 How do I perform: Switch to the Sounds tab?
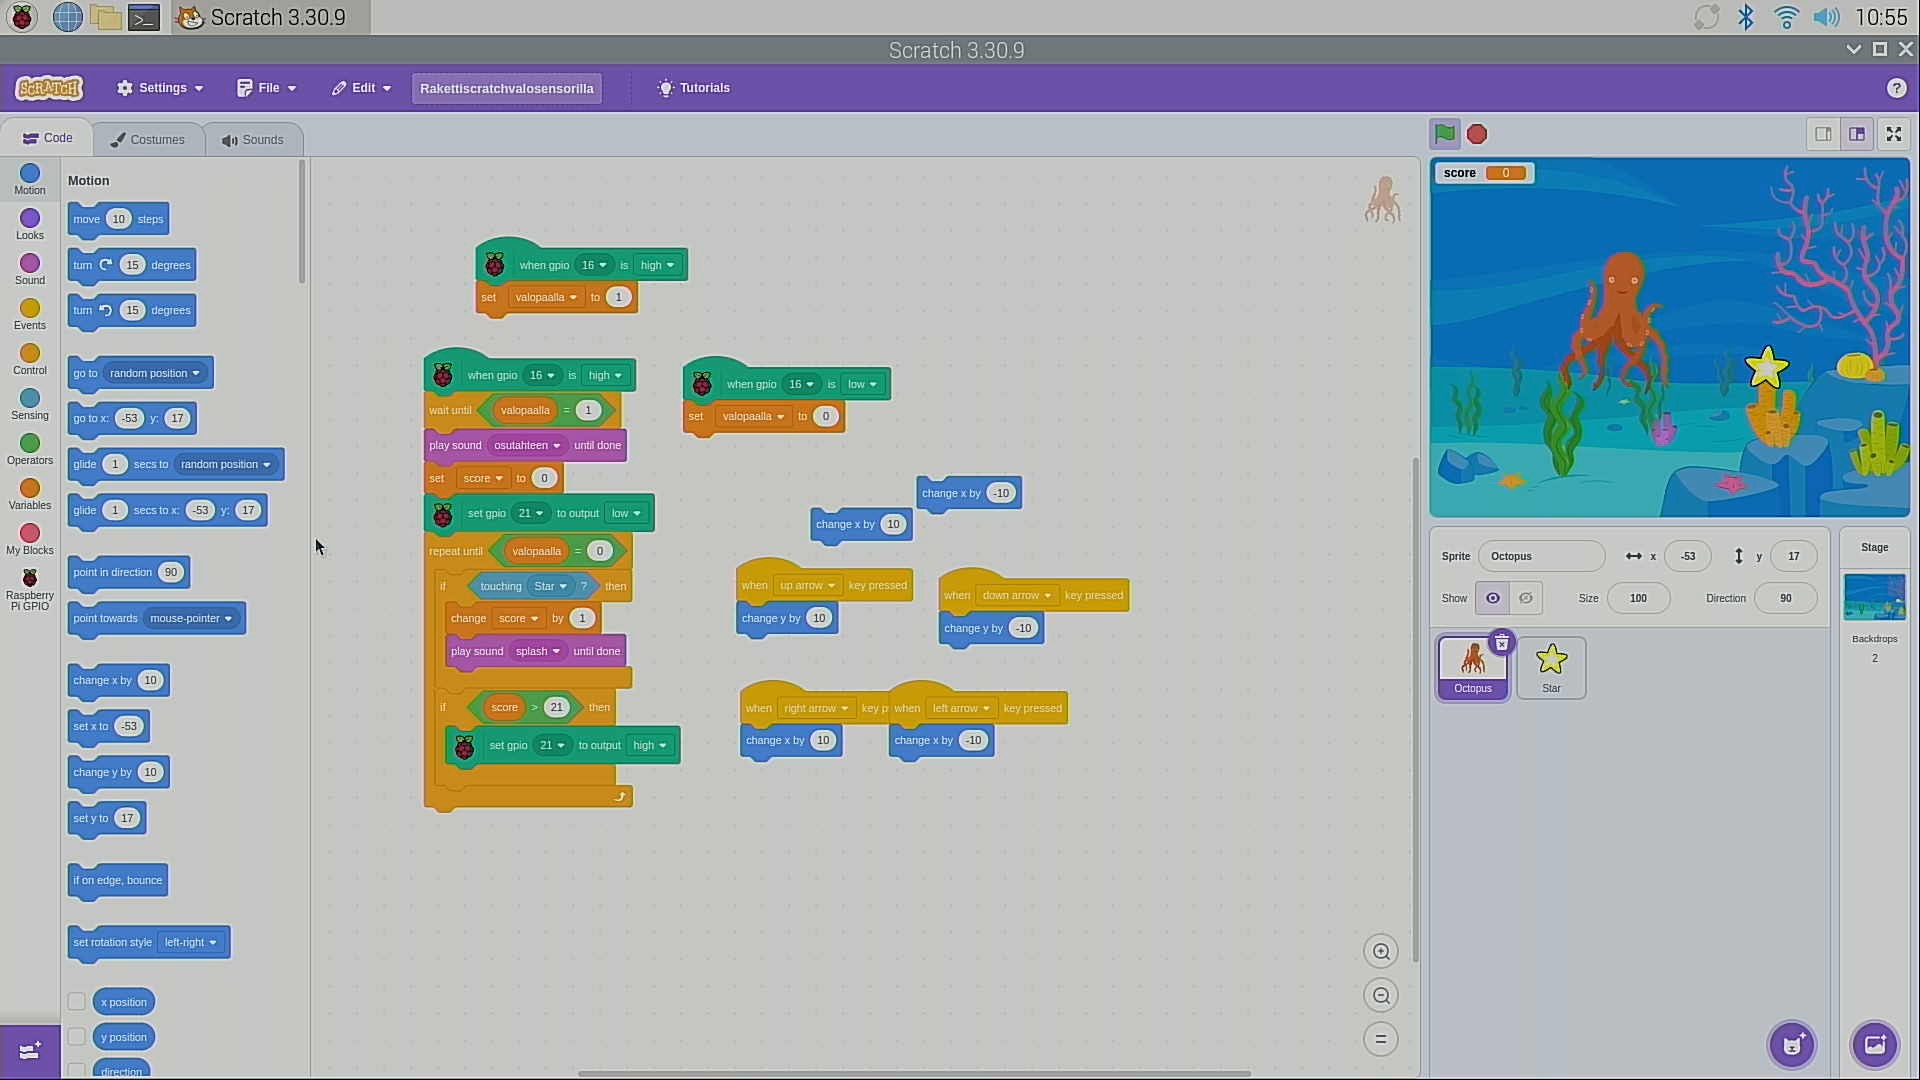pyautogui.click(x=253, y=139)
